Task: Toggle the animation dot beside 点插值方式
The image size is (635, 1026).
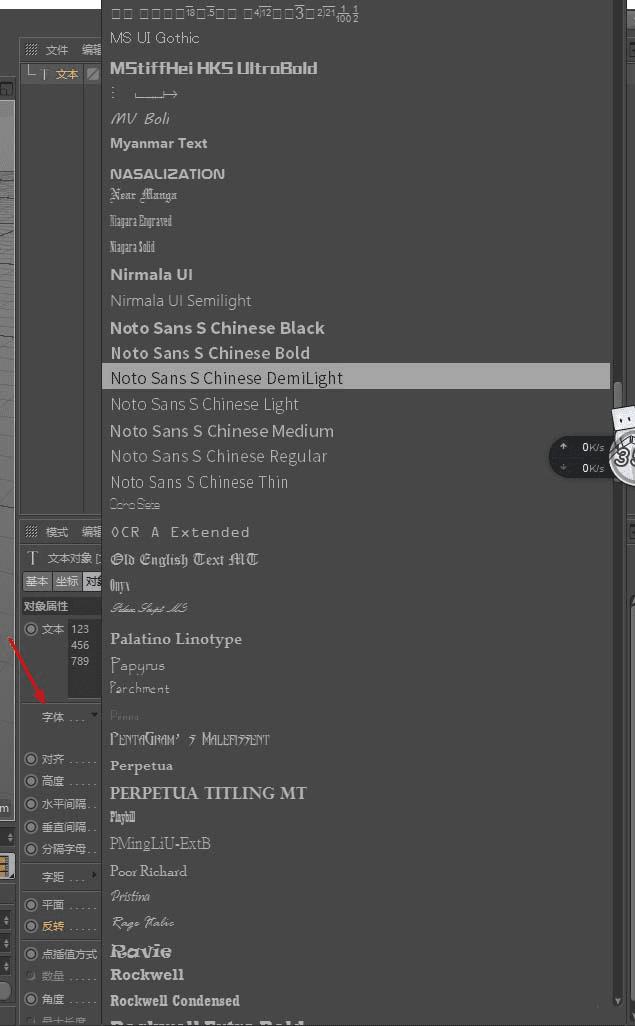Action: [31, 954]
